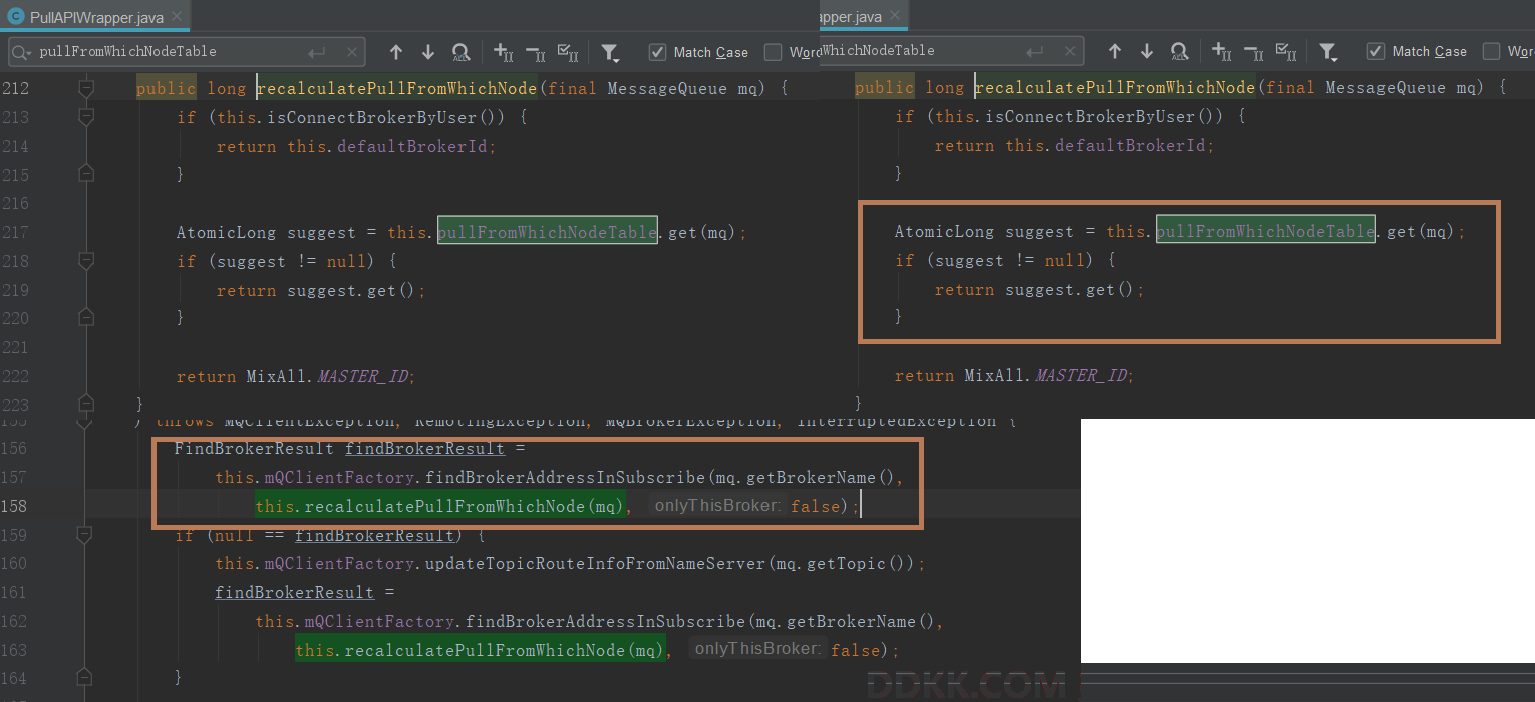Click onlyThisBroker parameter hint on line 163
This screenshot has width=1535, height=702.
[757, 649]
